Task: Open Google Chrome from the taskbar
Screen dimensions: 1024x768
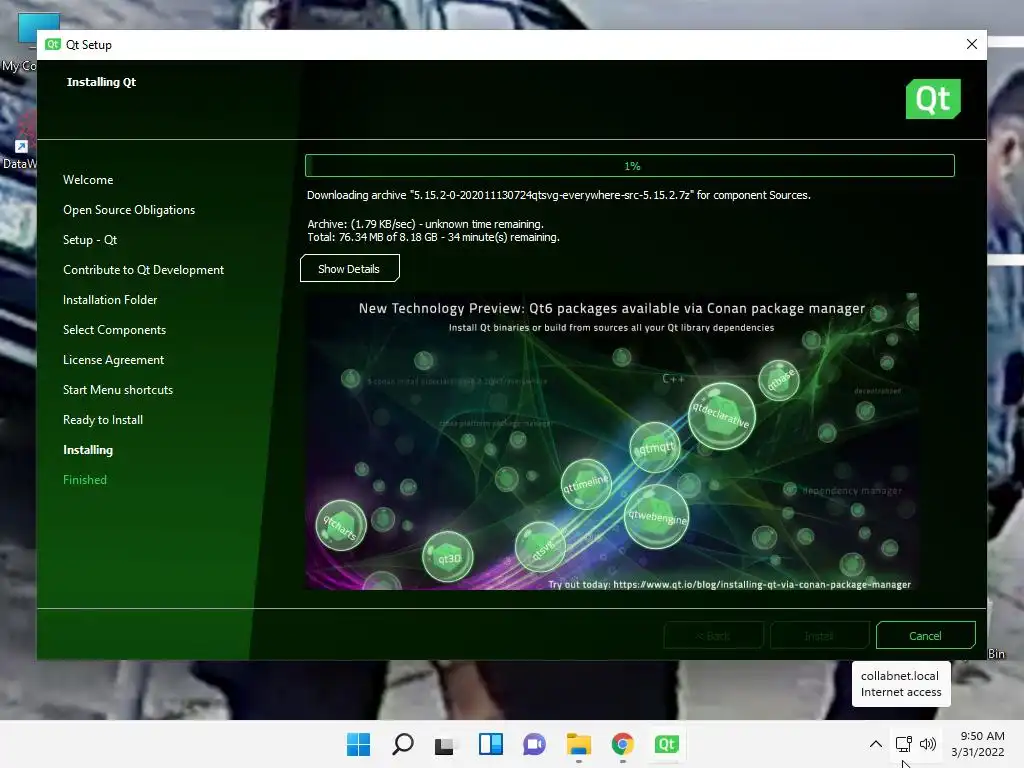Action: tap(622, 744)
